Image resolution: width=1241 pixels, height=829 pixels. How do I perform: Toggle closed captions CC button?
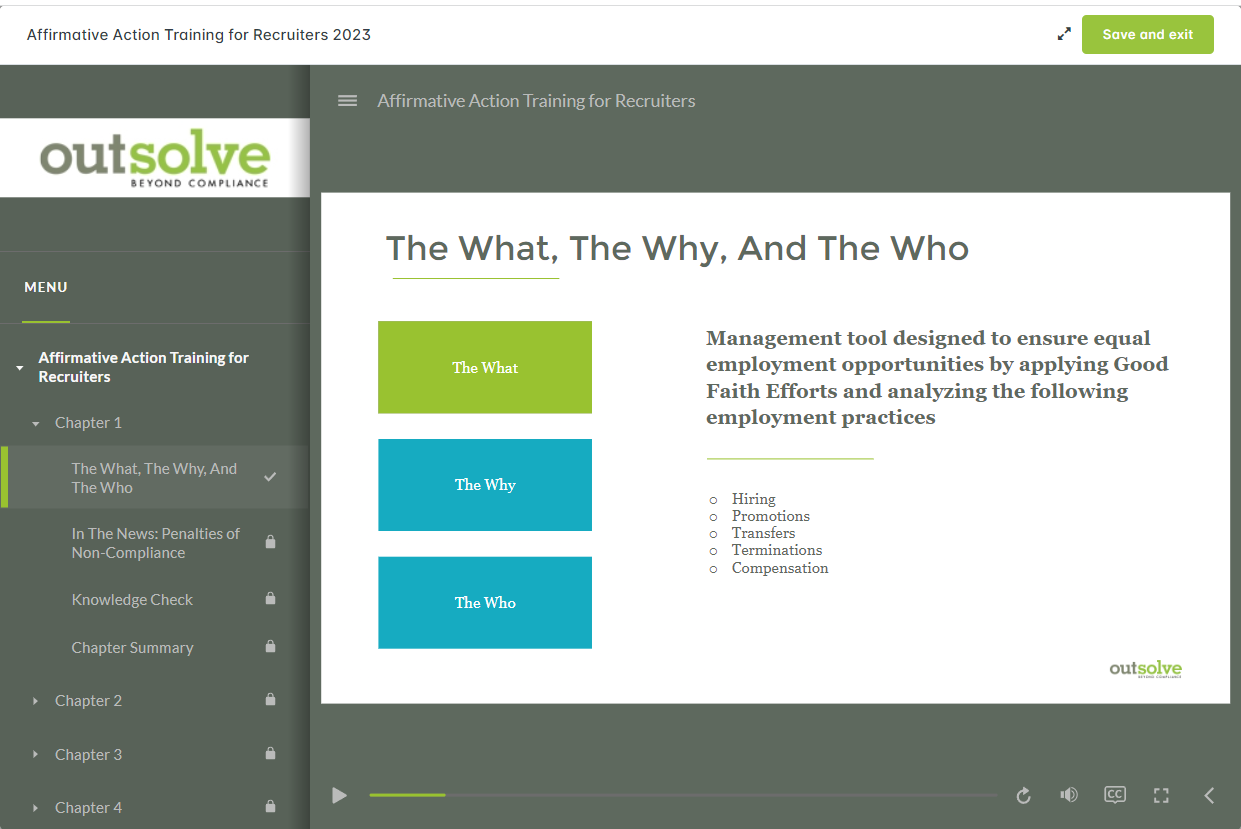1114,795
